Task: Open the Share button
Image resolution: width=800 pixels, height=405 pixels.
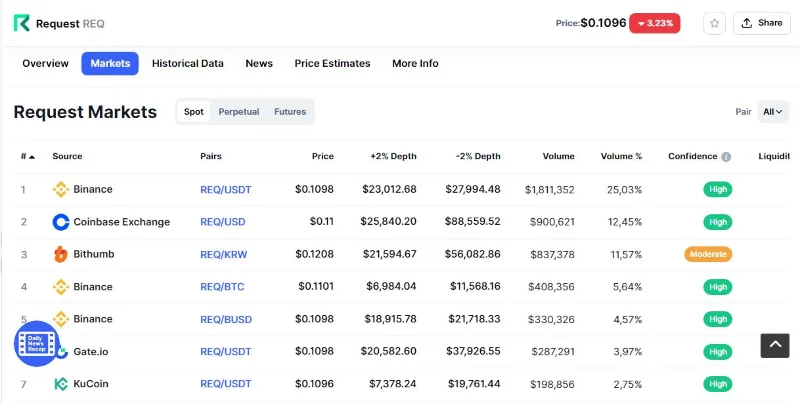Action: point(762,23)
